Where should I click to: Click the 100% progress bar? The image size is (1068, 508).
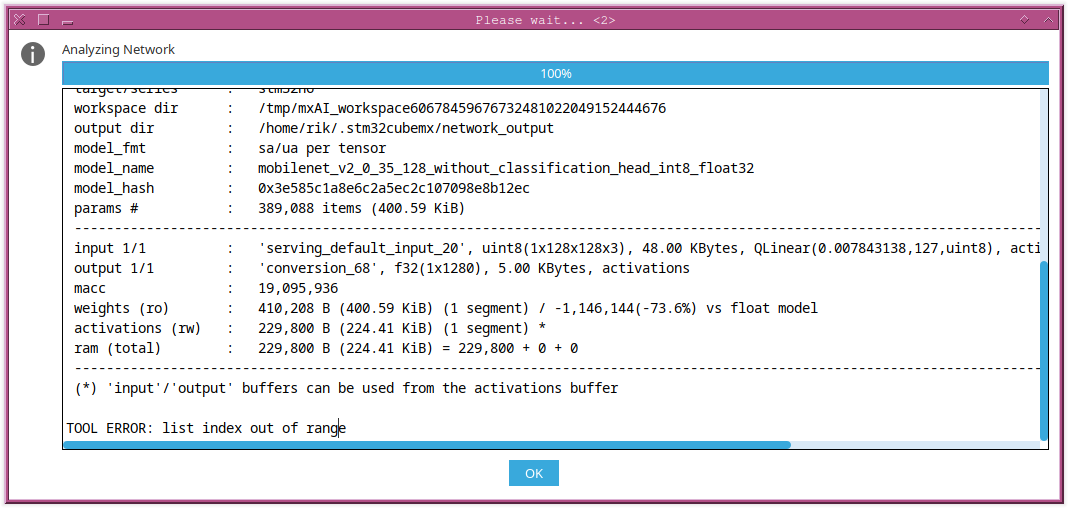[x=555, y=74]
